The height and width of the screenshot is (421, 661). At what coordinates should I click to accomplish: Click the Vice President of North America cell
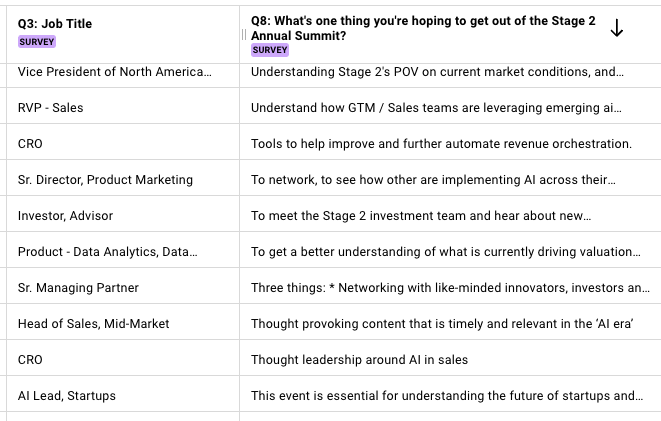coord(115,72)
